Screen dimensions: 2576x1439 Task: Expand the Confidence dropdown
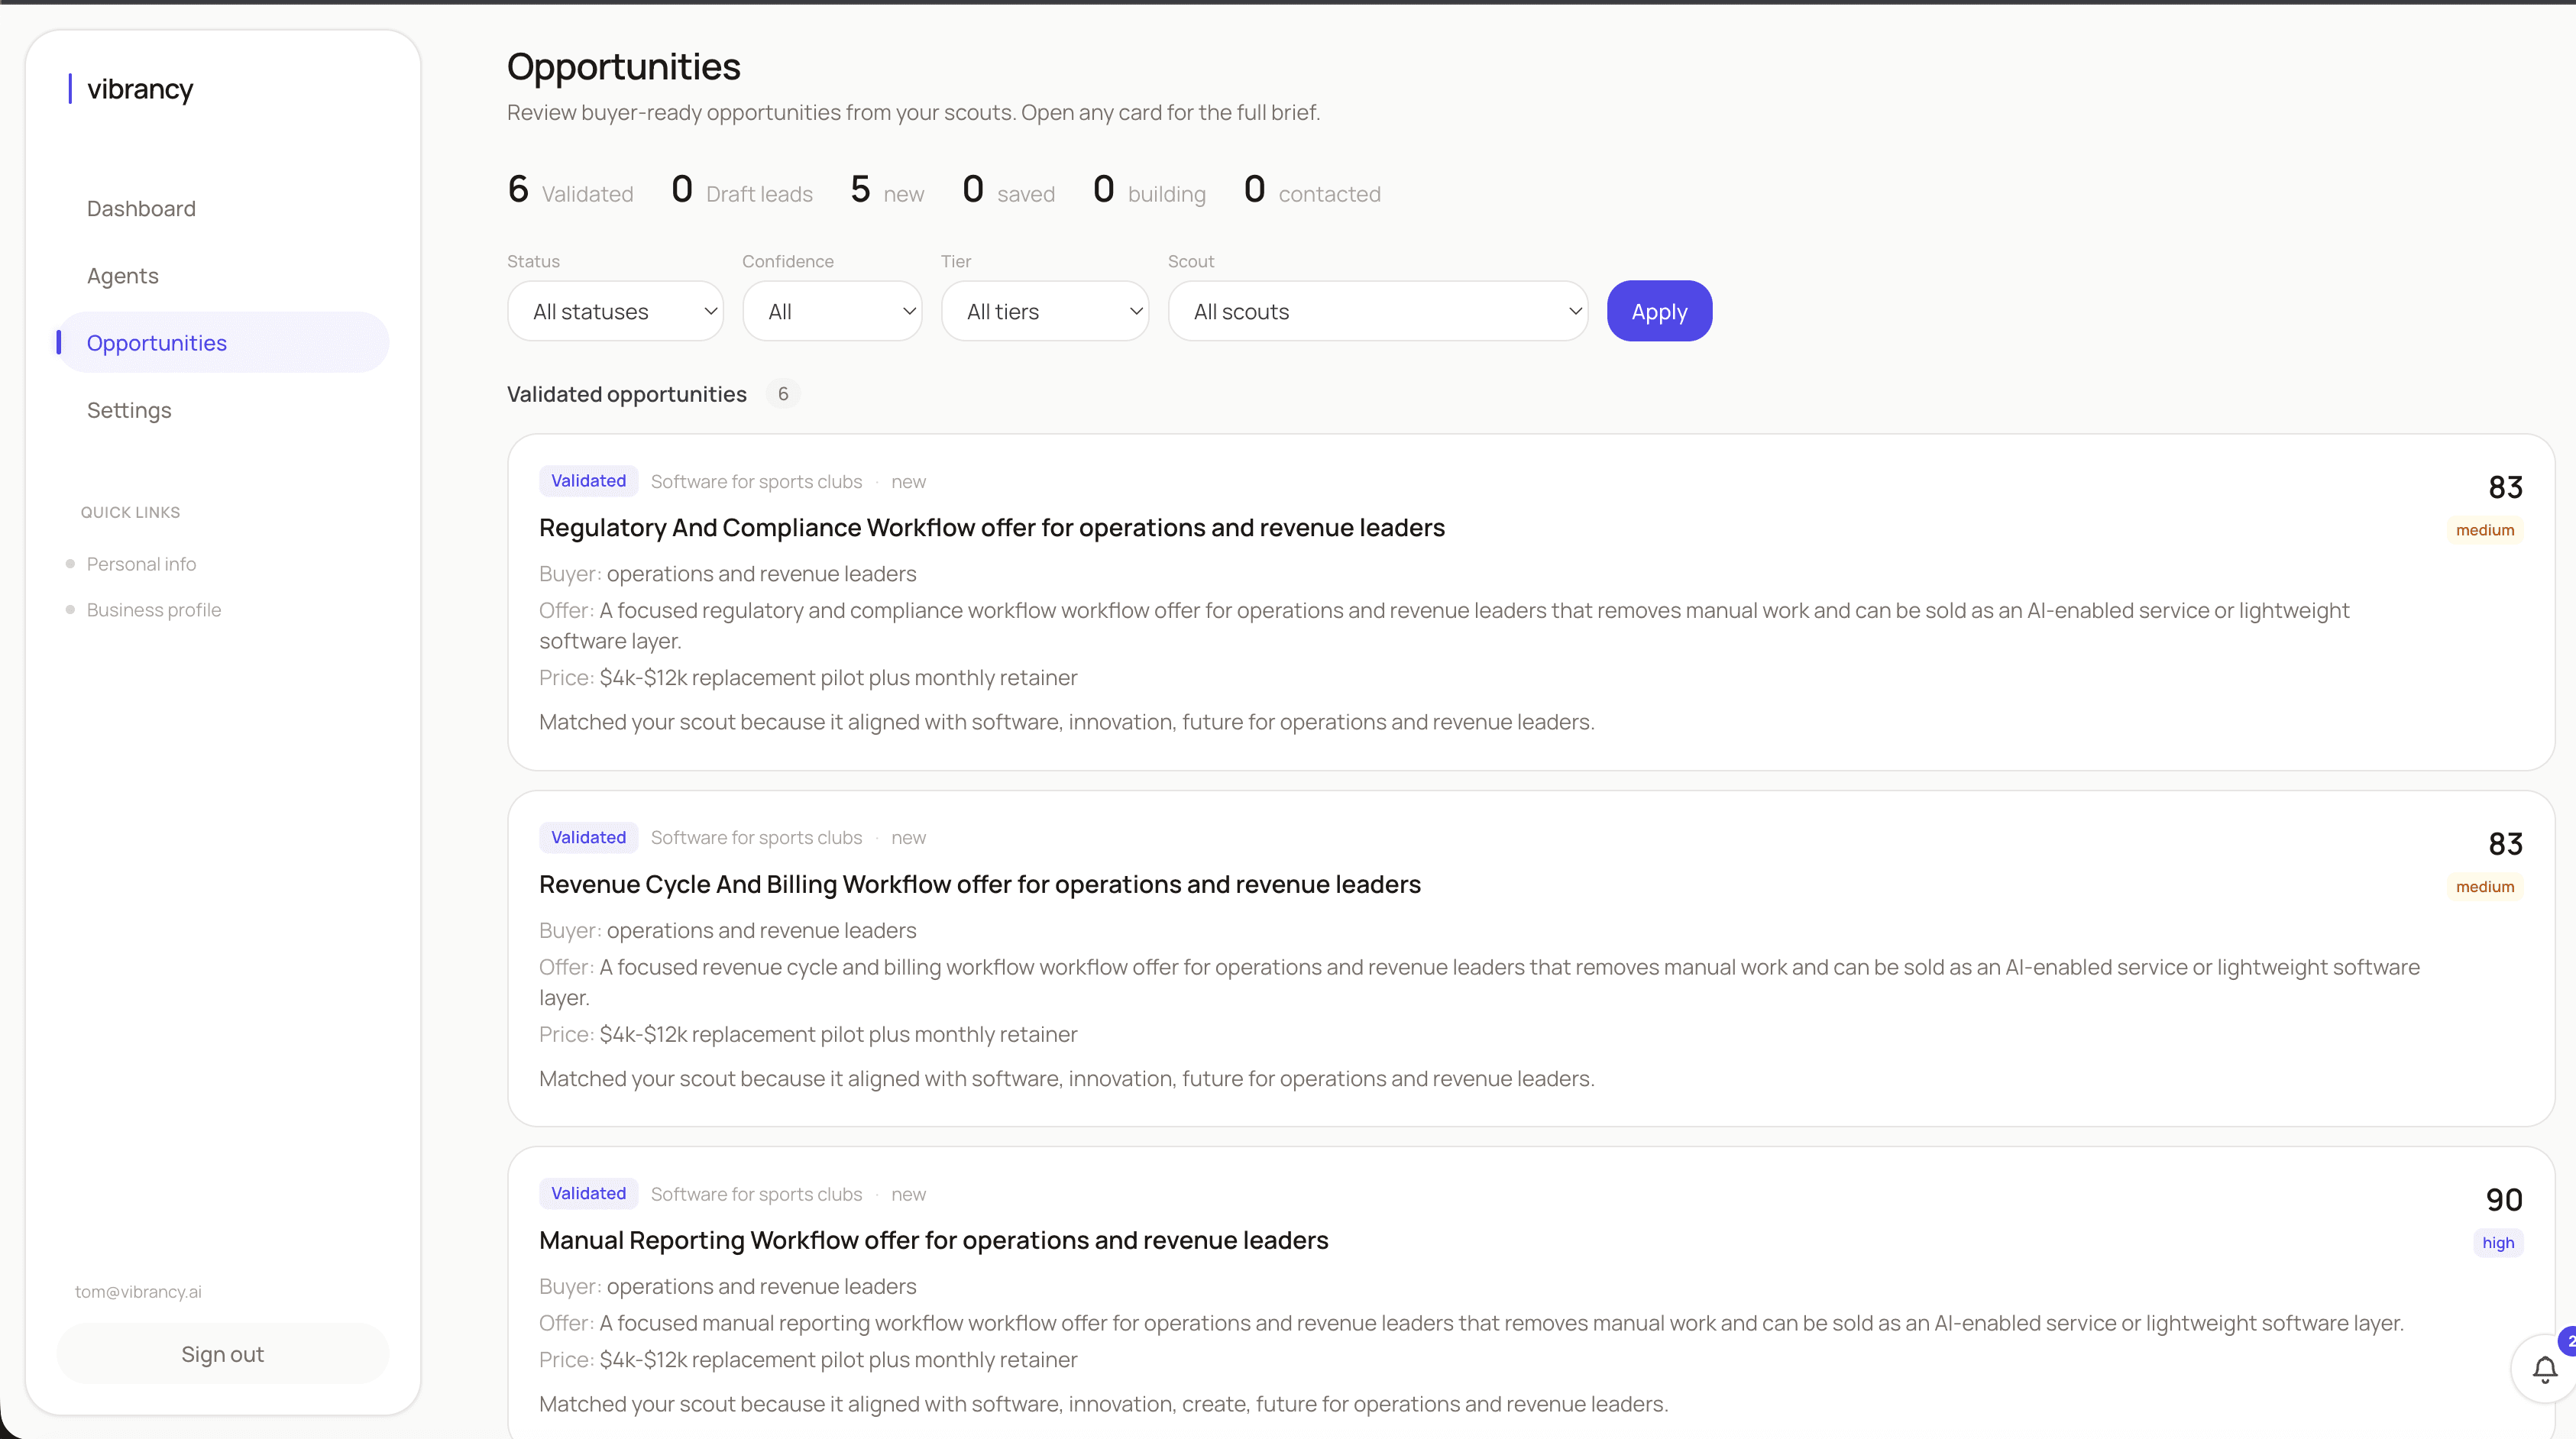tap(832, 311)
